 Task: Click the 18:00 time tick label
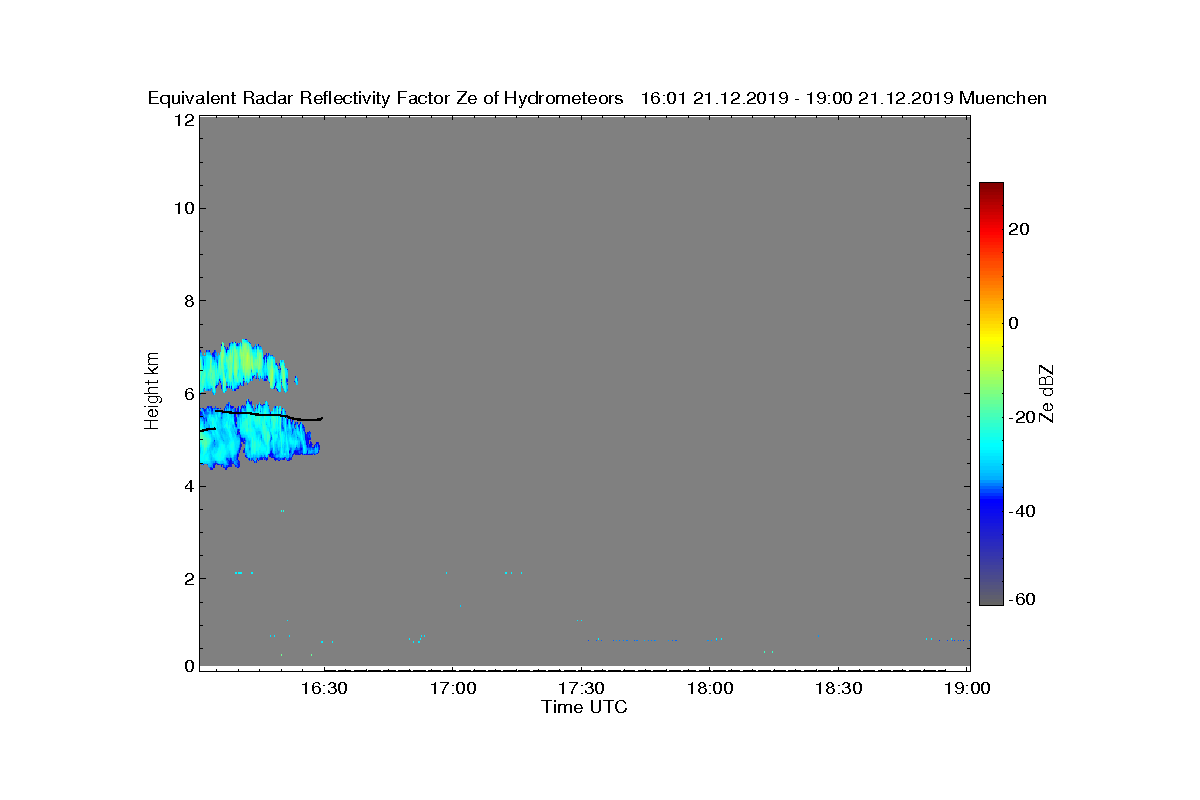(710, 688)
